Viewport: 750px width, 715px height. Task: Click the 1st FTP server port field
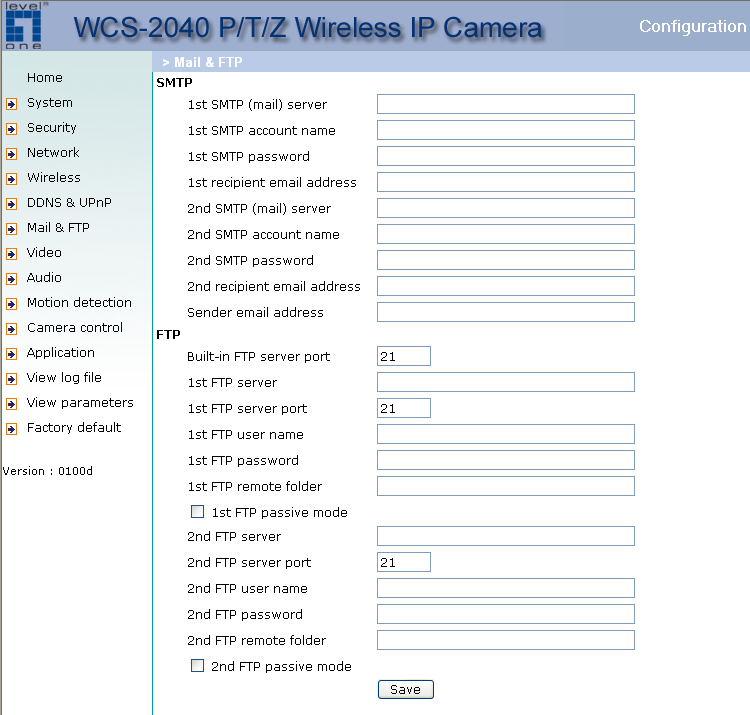pyautogui.click(x=404, y=408)
